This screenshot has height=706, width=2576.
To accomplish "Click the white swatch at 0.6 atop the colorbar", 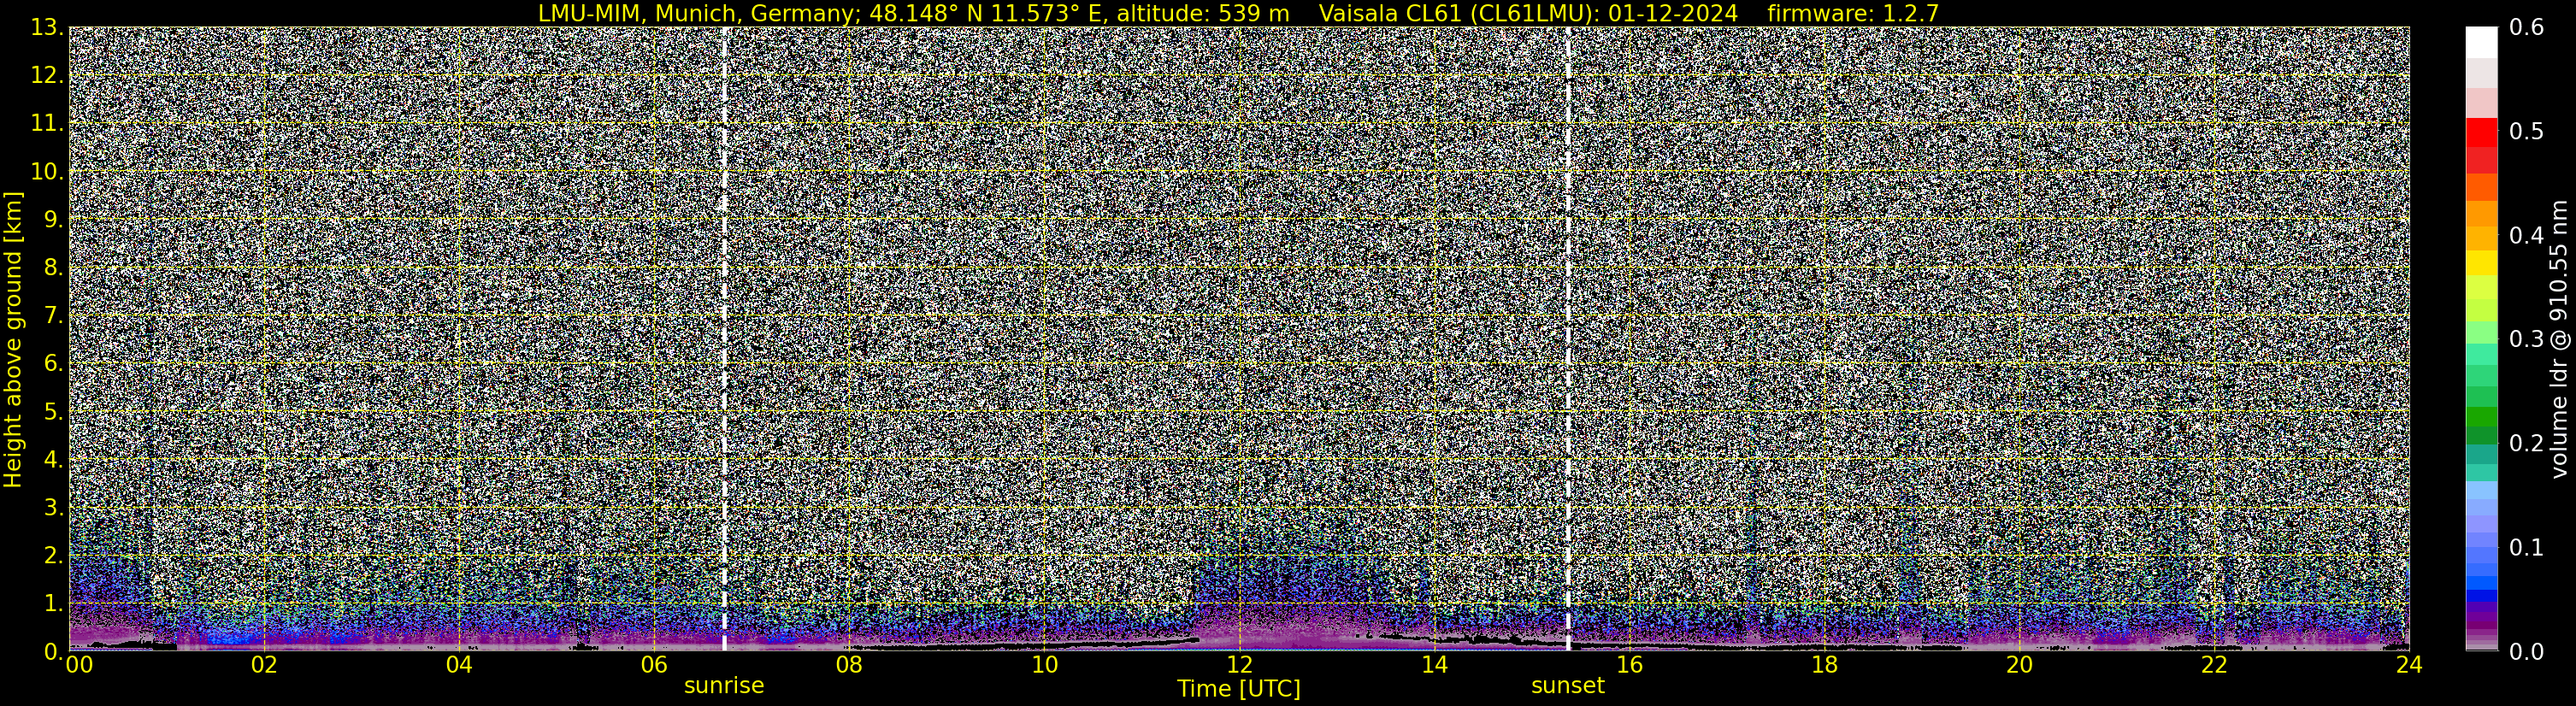I will pyautogui.click(x=2481, y=42).
